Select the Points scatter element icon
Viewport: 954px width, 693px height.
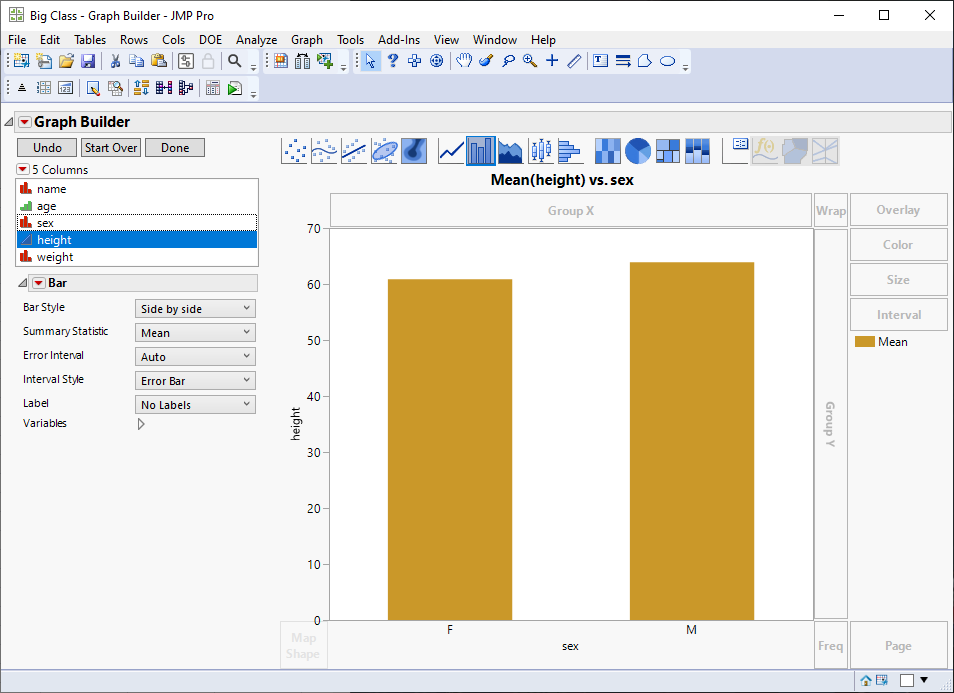295,151
